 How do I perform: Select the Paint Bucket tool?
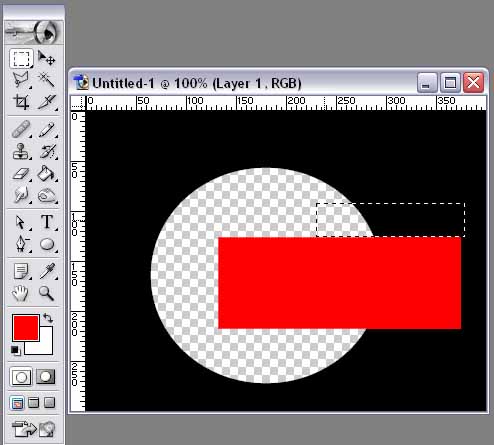(x=47, y=174)
